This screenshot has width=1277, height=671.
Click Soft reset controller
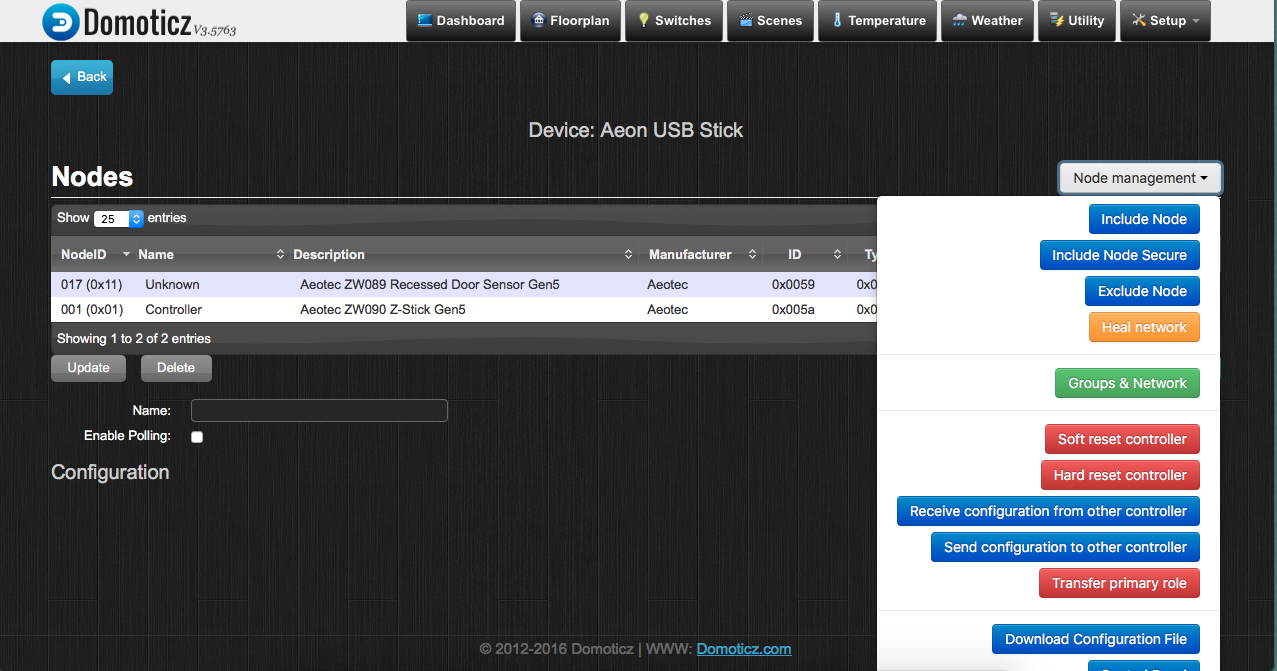coord(1122,439)
